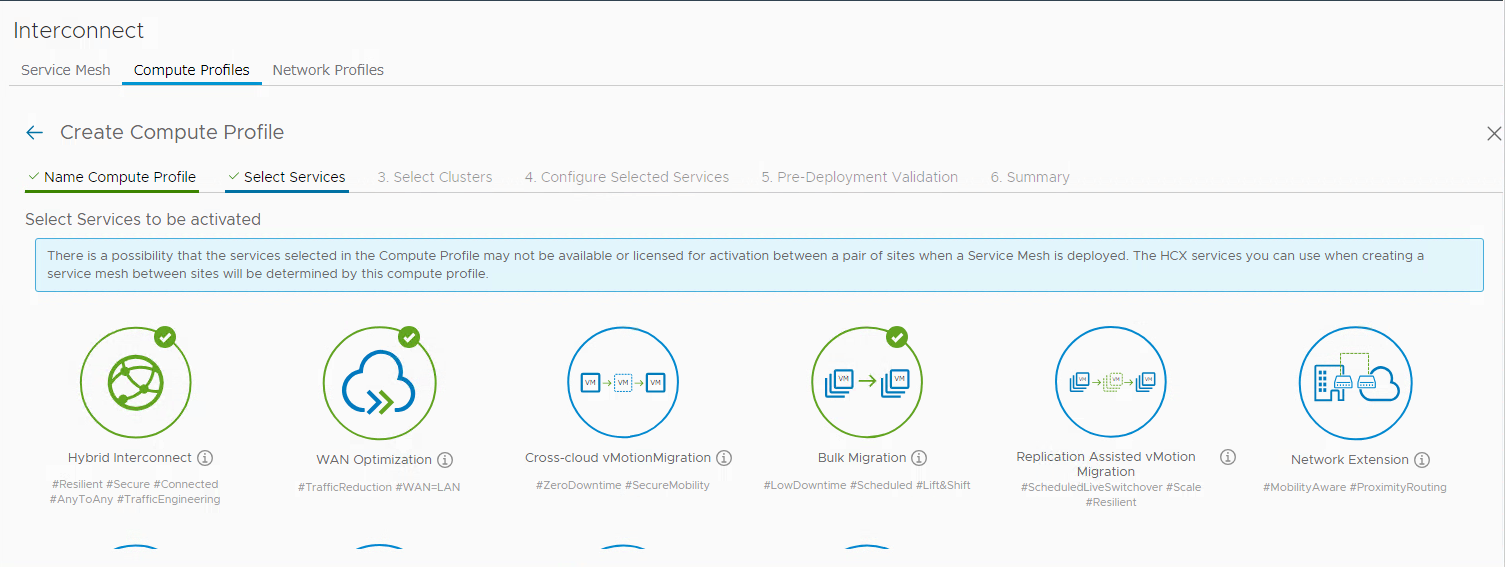Click the #Resilient #Secure #Connected tags
This screenshot has width=1505, height=567.
coord(135,492)
